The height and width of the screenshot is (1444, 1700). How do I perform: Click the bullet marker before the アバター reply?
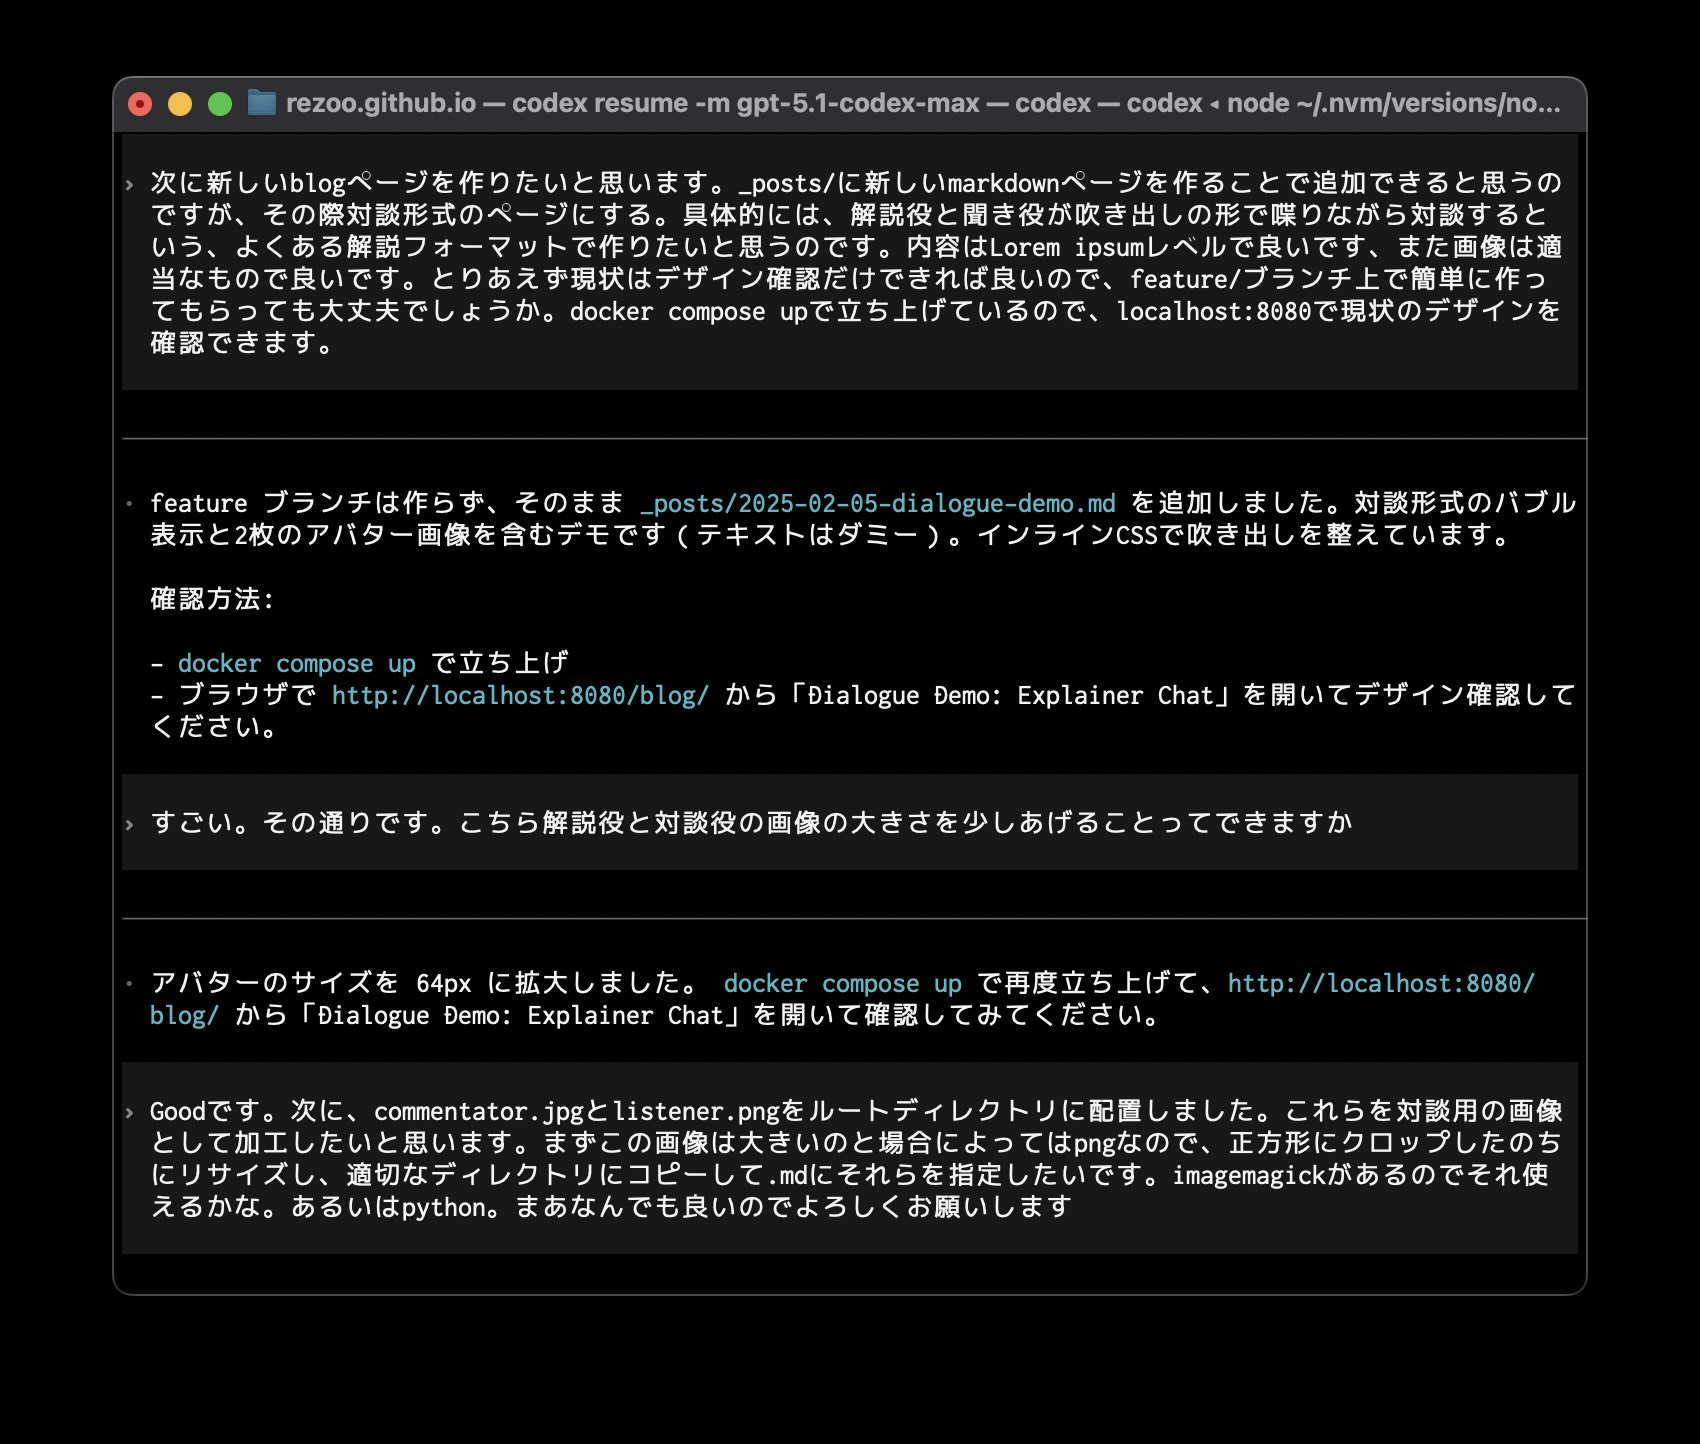[x=130, y=983]
